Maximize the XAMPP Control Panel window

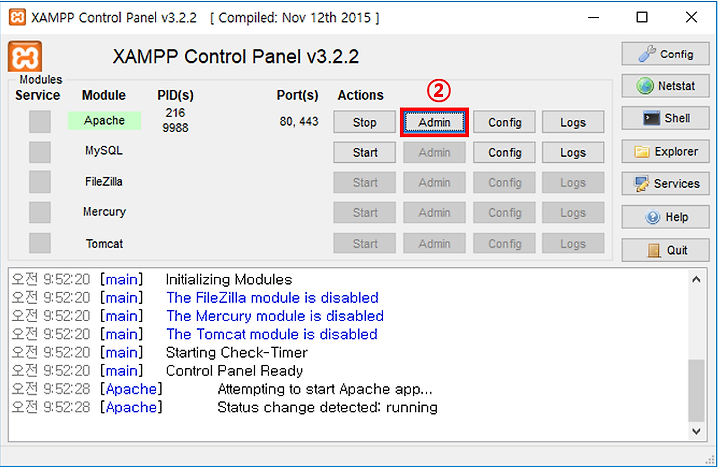pos(642,17)
